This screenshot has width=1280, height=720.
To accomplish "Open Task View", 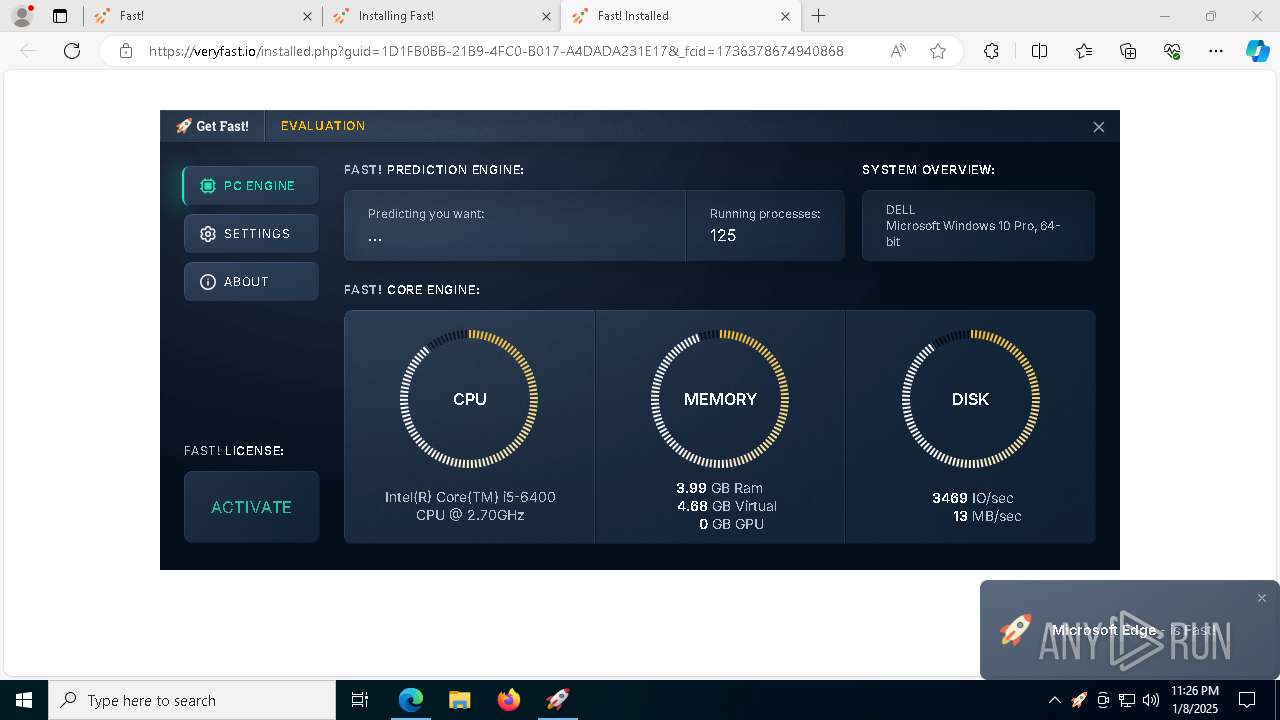I will [x=360, y=700].
